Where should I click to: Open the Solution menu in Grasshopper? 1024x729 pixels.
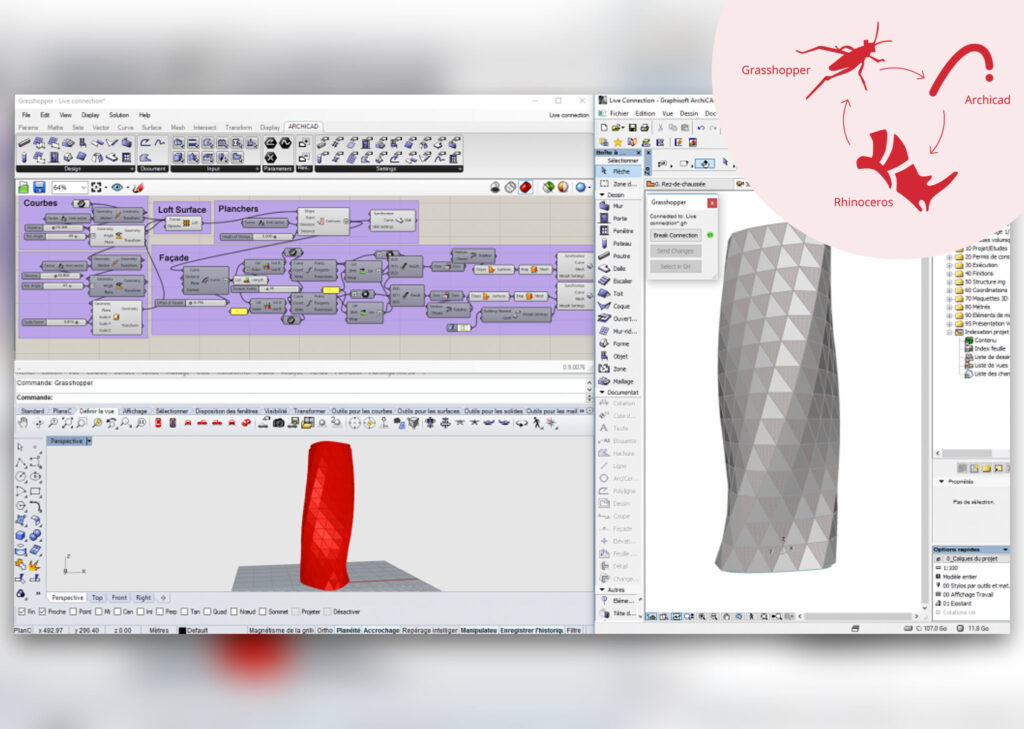[119, 115]
